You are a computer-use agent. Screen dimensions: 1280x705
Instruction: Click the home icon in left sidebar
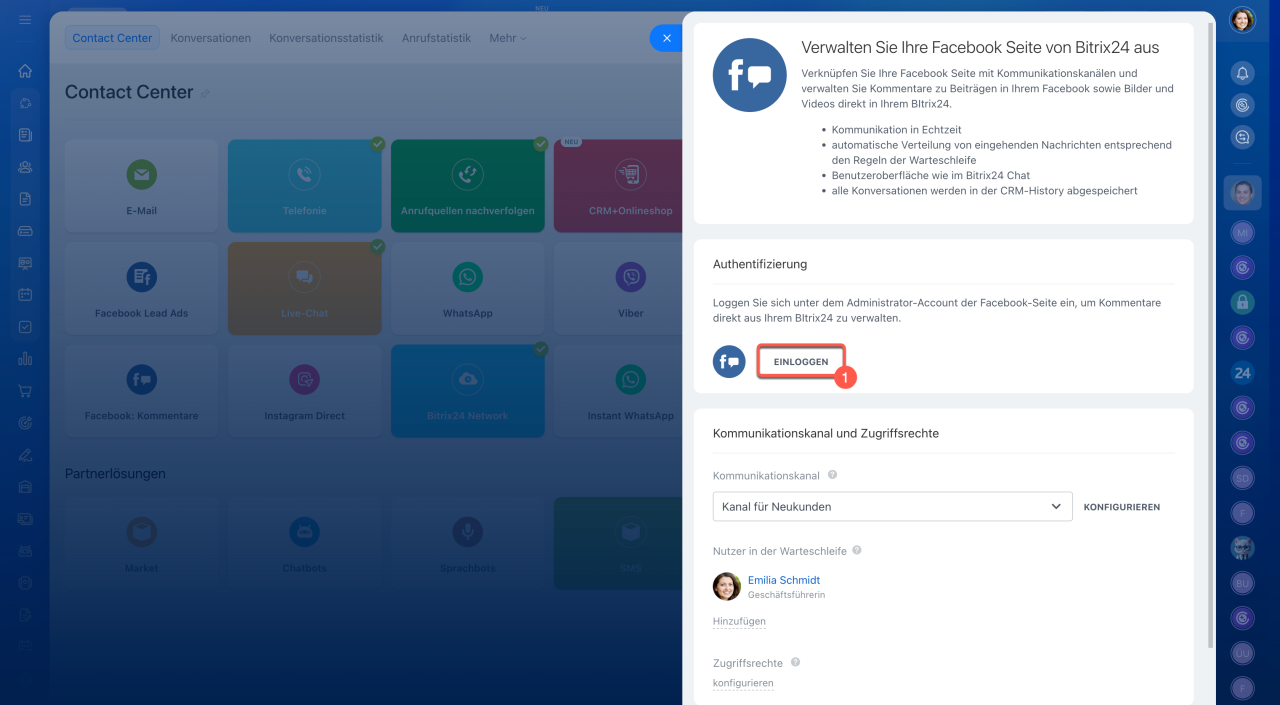pos(25,71)
